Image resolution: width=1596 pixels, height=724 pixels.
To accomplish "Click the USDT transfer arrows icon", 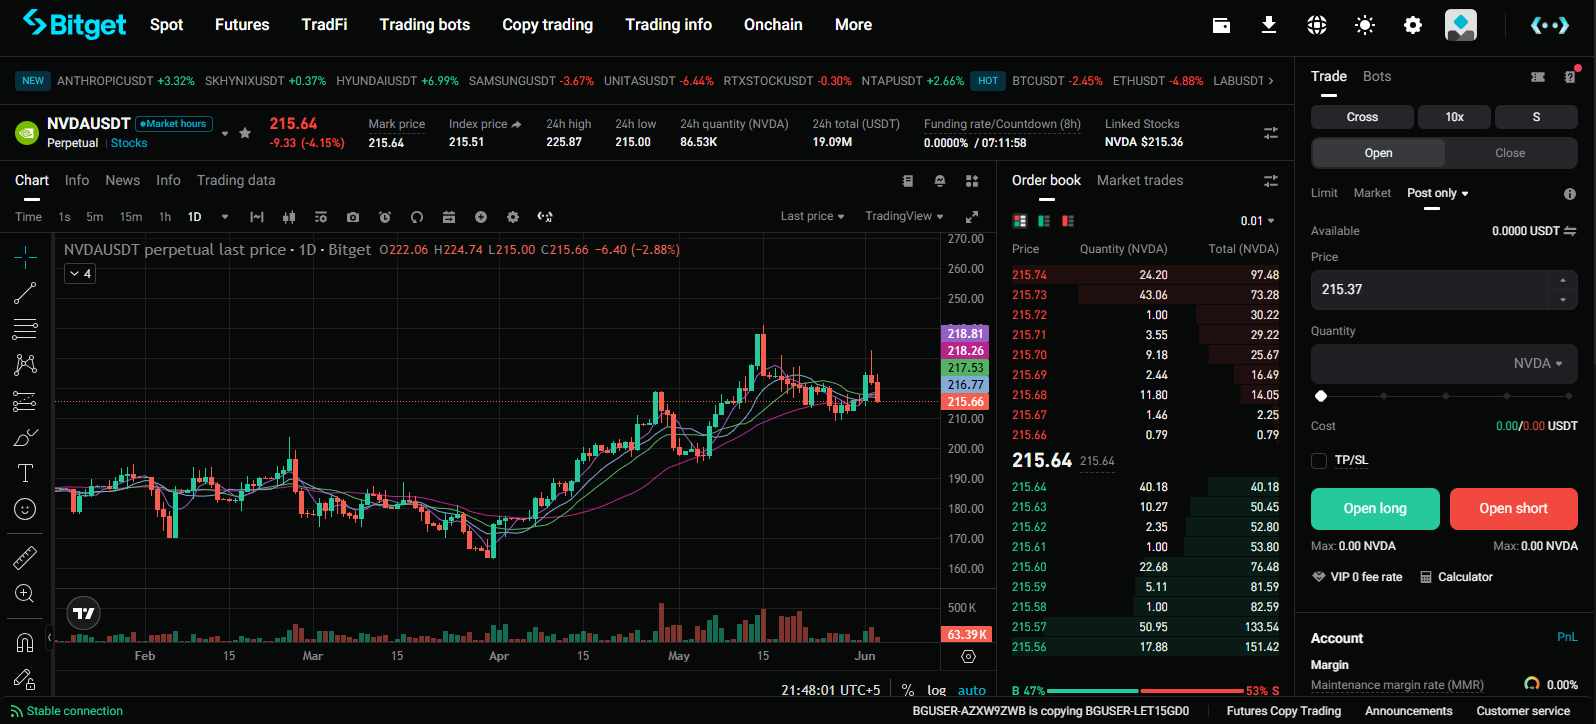I will 1570,231.
